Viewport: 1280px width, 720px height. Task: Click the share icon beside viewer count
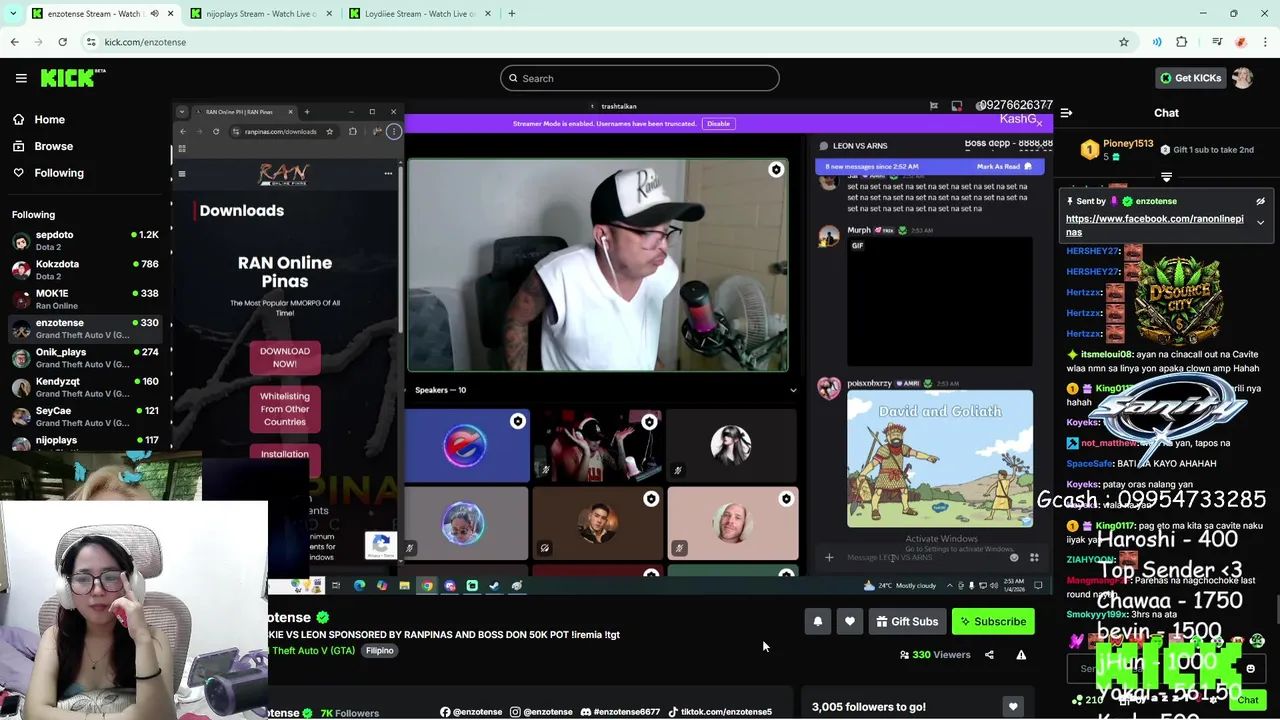tap(989, 655)
